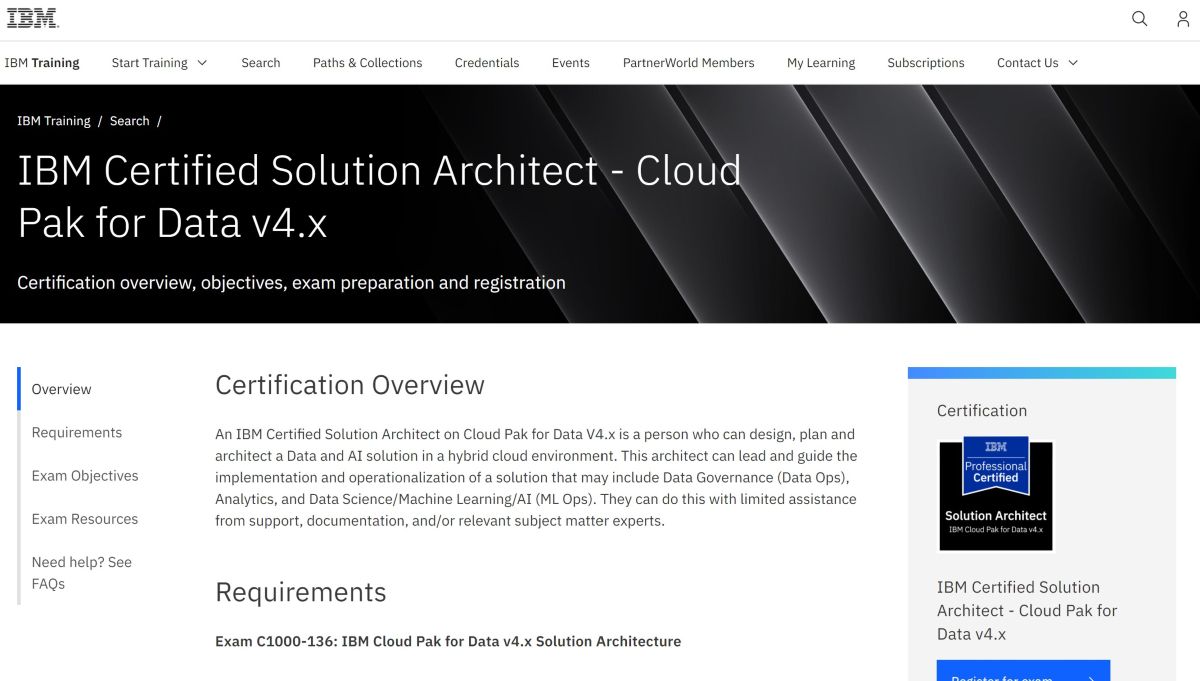
Task: Open the Events page
Action: tap(570, 62)
